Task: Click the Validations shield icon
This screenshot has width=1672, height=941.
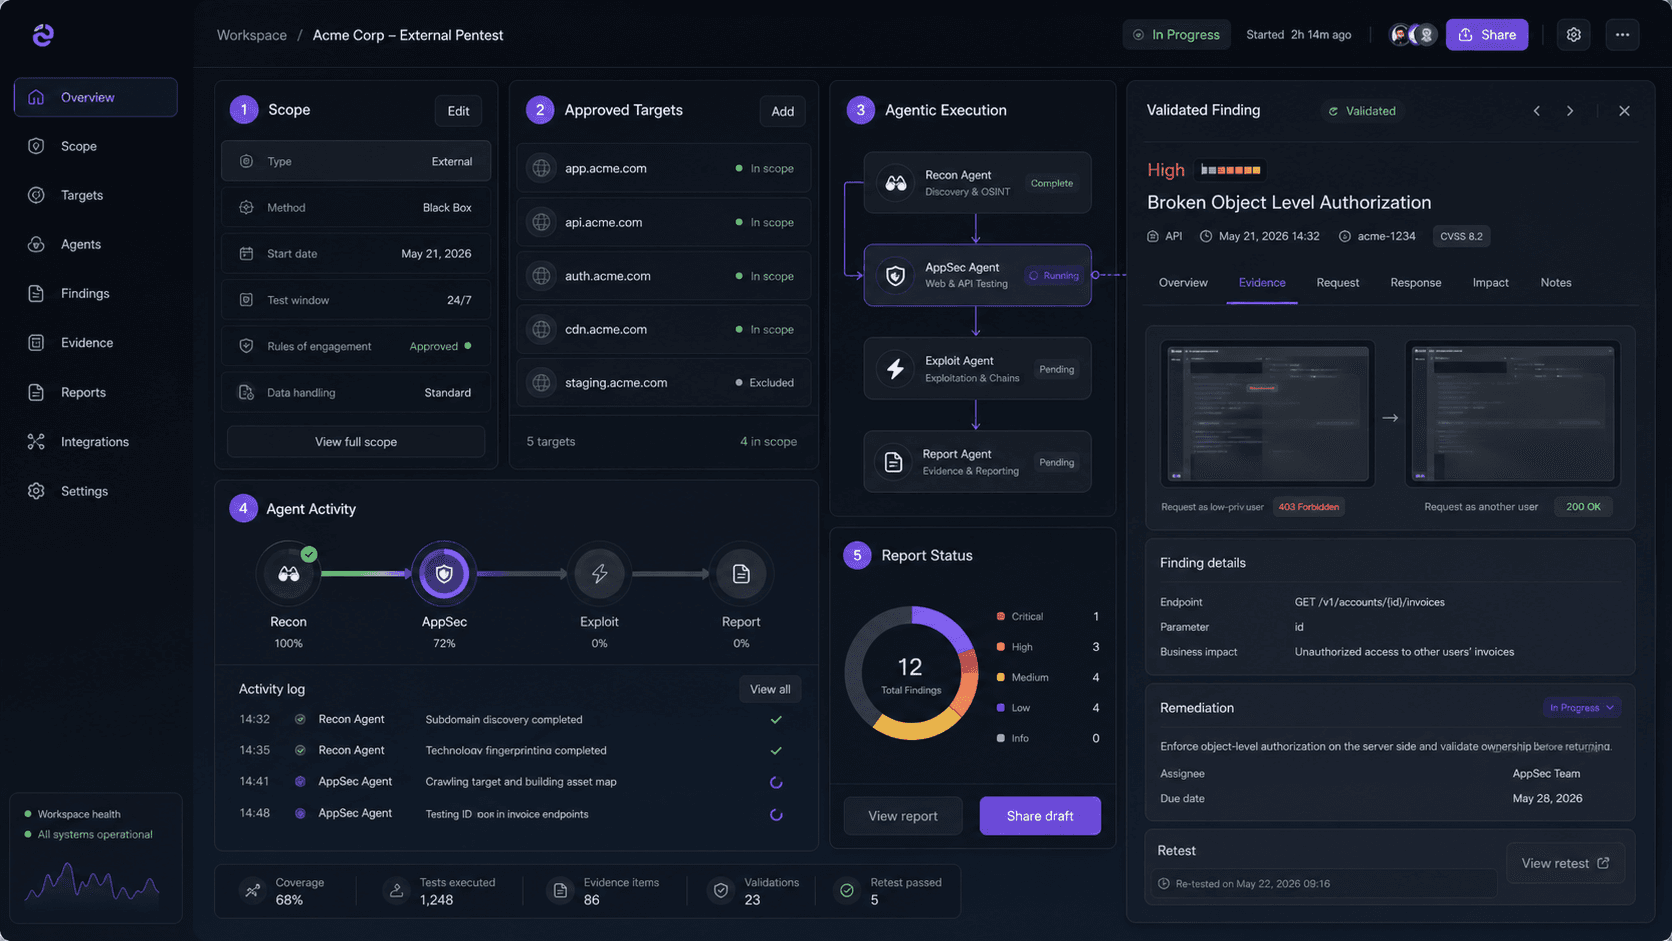Action: 720,890
